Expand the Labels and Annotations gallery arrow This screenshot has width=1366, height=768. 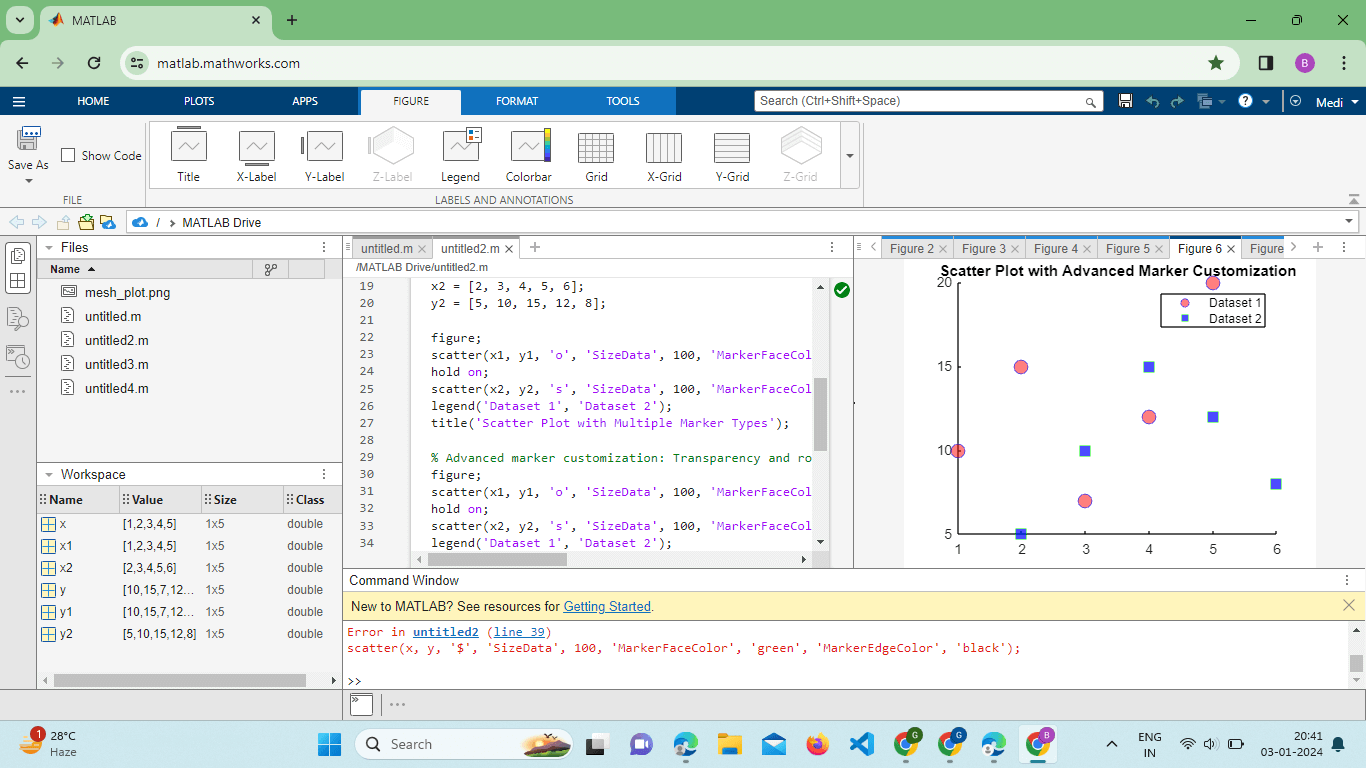(850, 155)
